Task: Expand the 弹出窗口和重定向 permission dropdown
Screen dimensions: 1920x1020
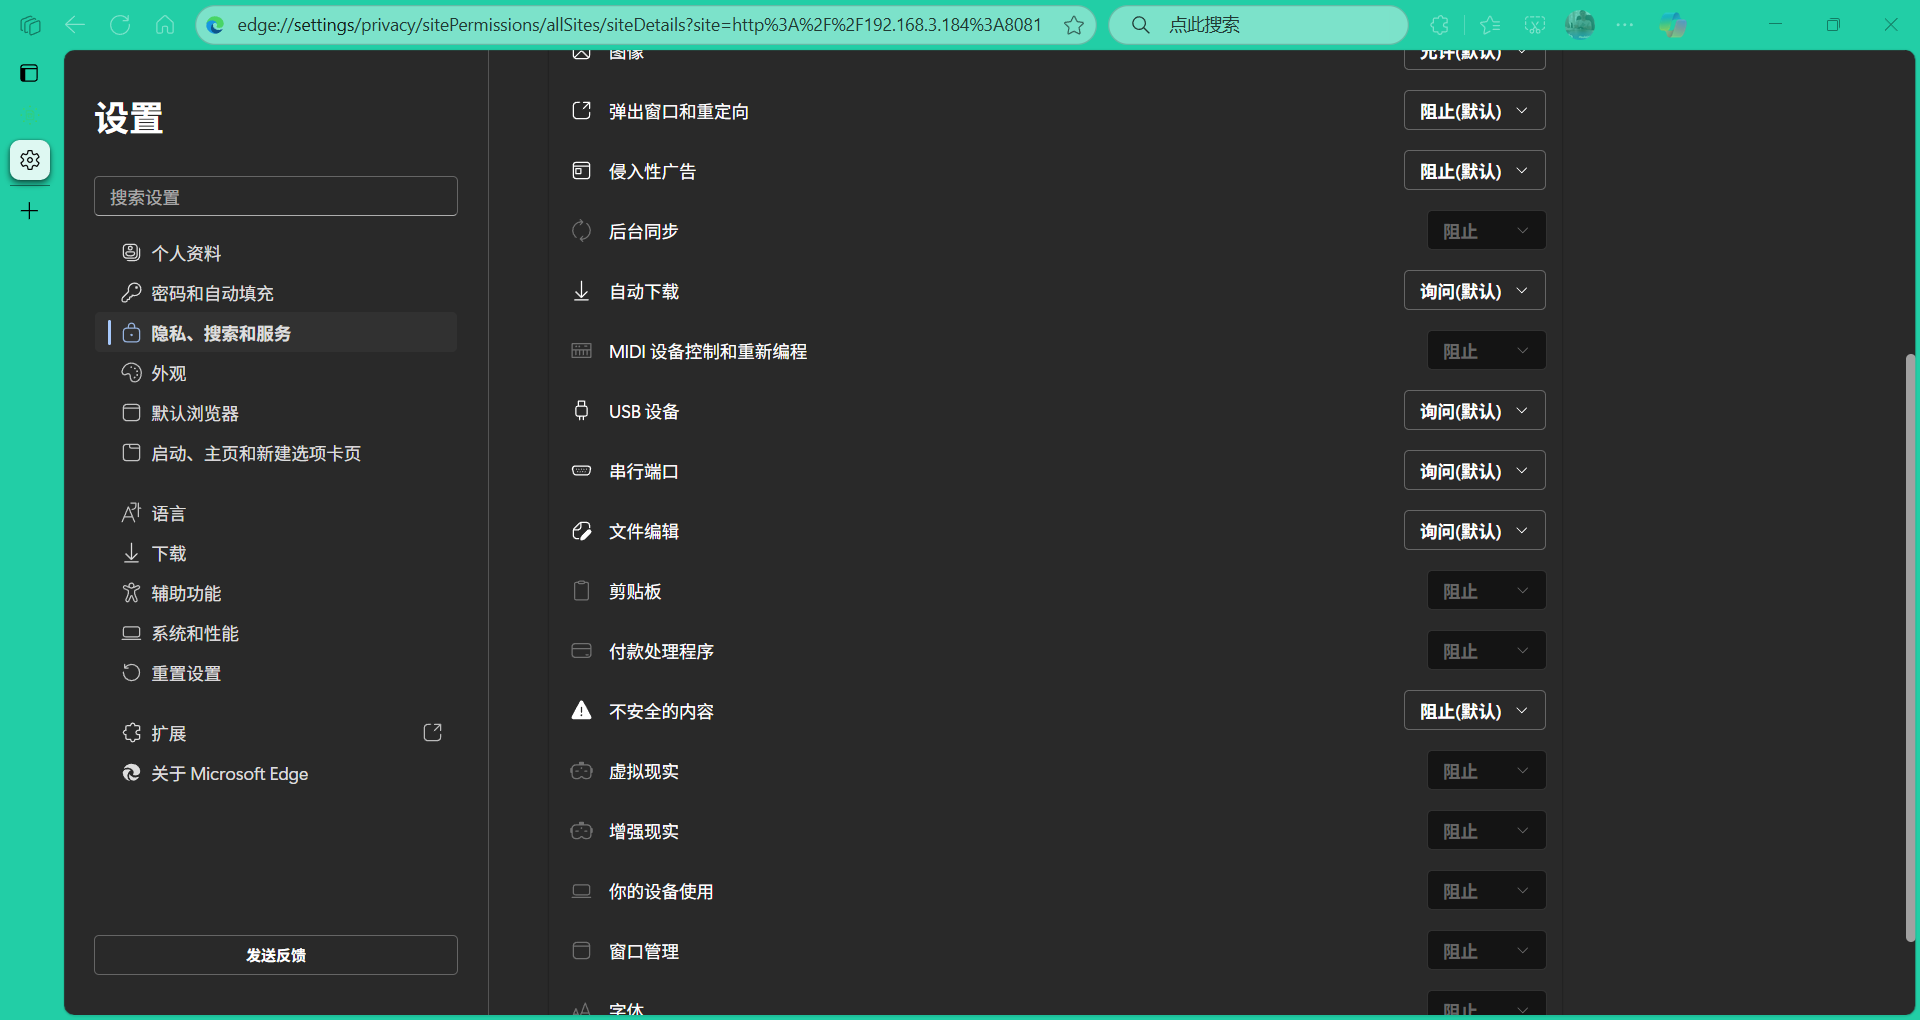Action: coord(1474,111)
